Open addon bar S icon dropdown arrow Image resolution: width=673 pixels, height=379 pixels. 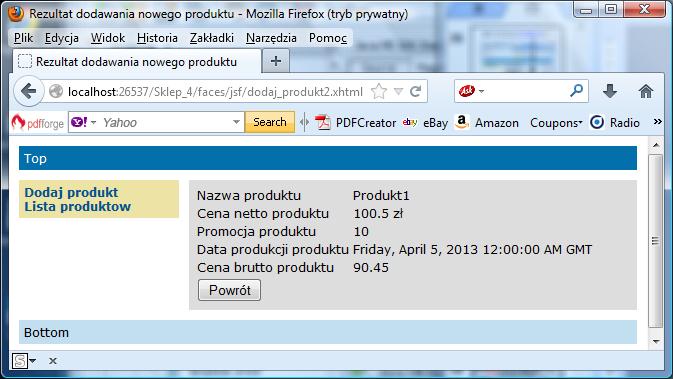pos(33,361)
